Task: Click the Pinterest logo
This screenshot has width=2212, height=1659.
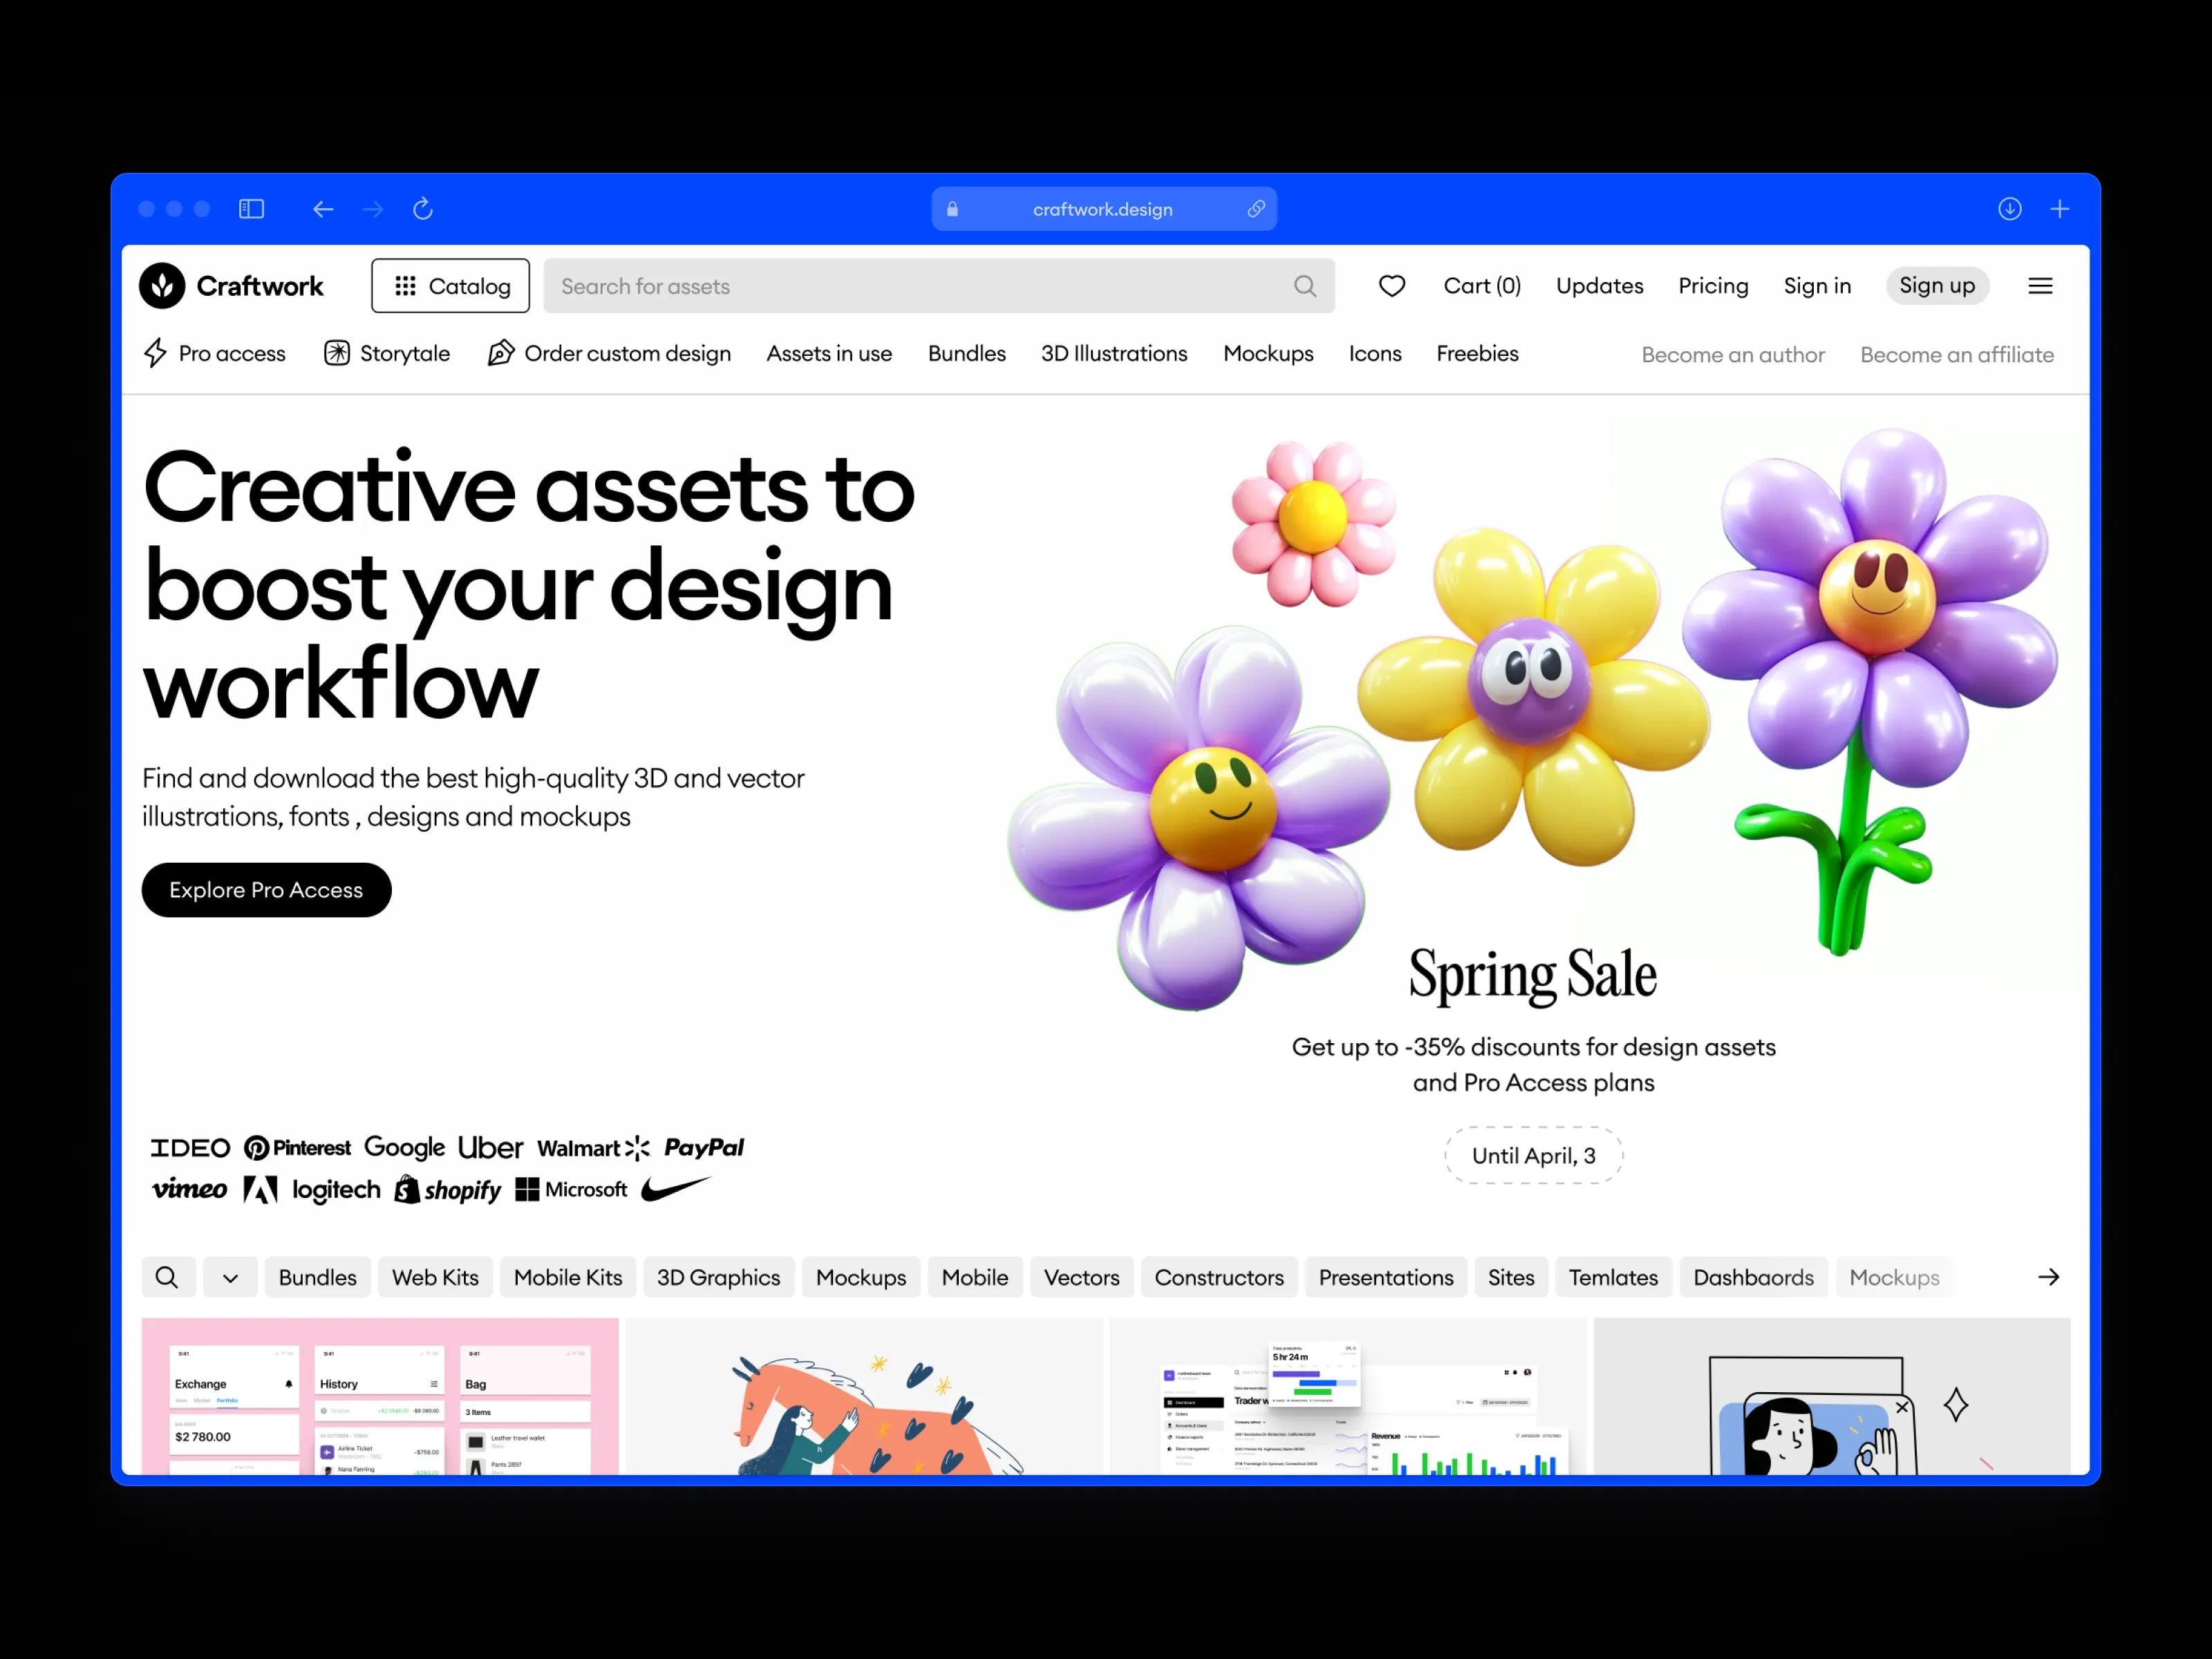Action: coord(297,1147)
